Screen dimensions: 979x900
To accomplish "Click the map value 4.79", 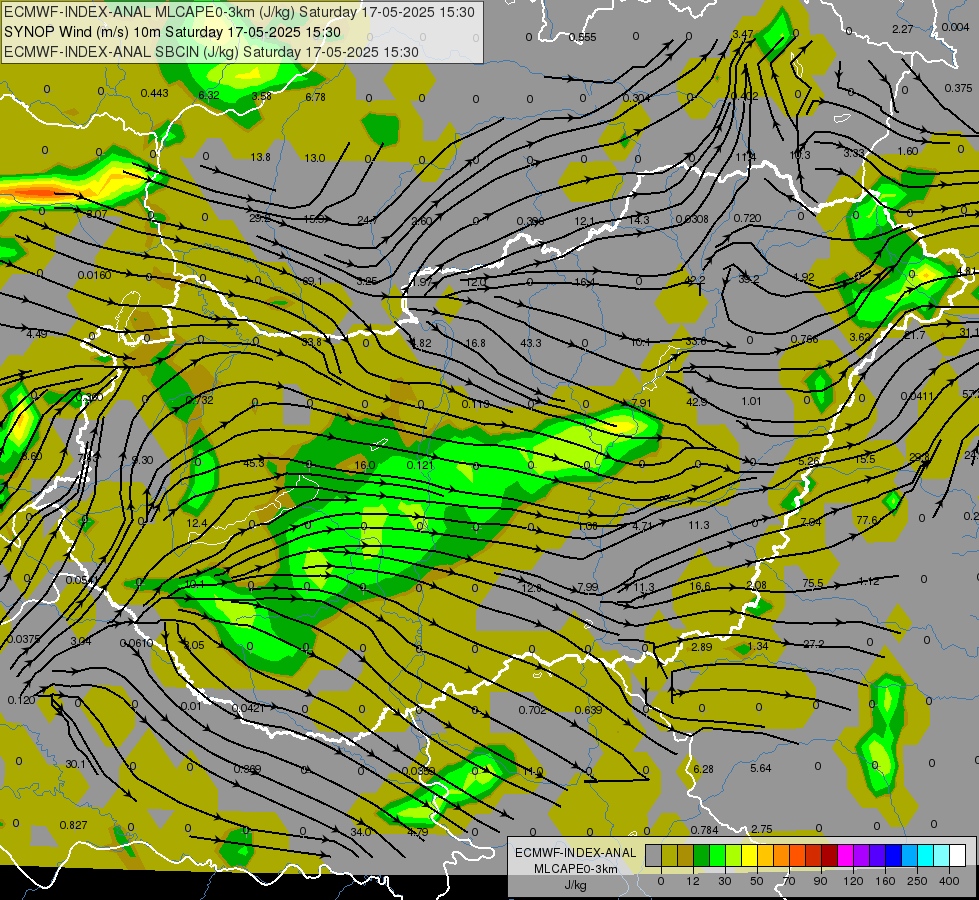I will coord(417,832).
